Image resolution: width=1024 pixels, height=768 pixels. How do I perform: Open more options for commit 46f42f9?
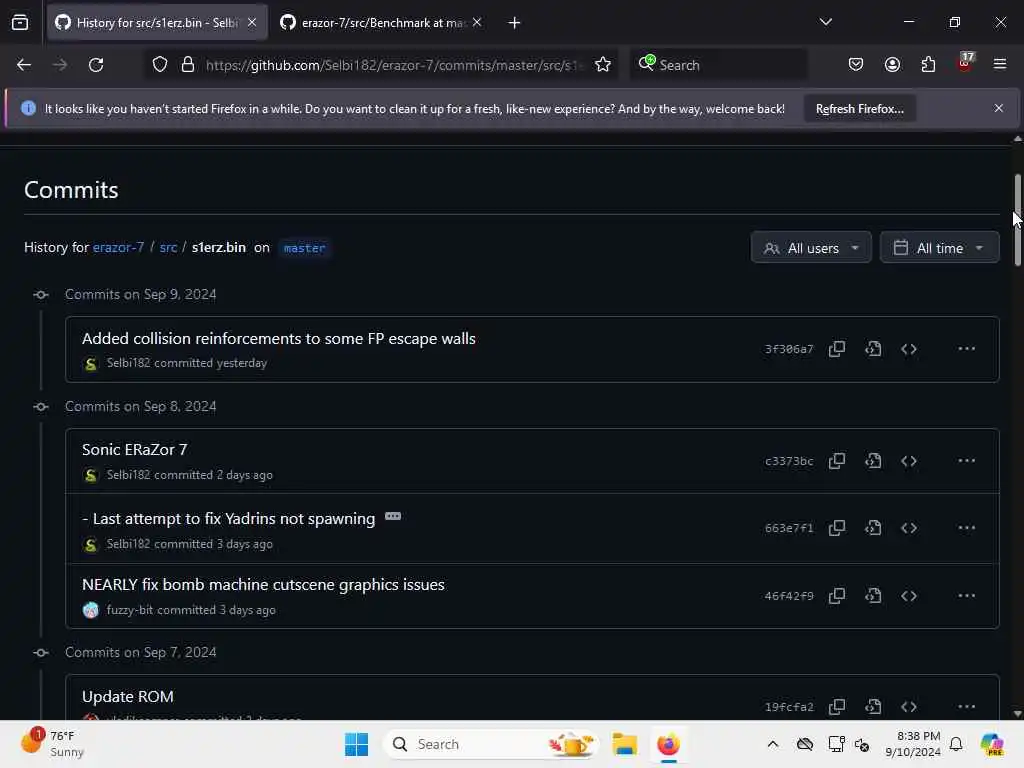pos(967,596)
